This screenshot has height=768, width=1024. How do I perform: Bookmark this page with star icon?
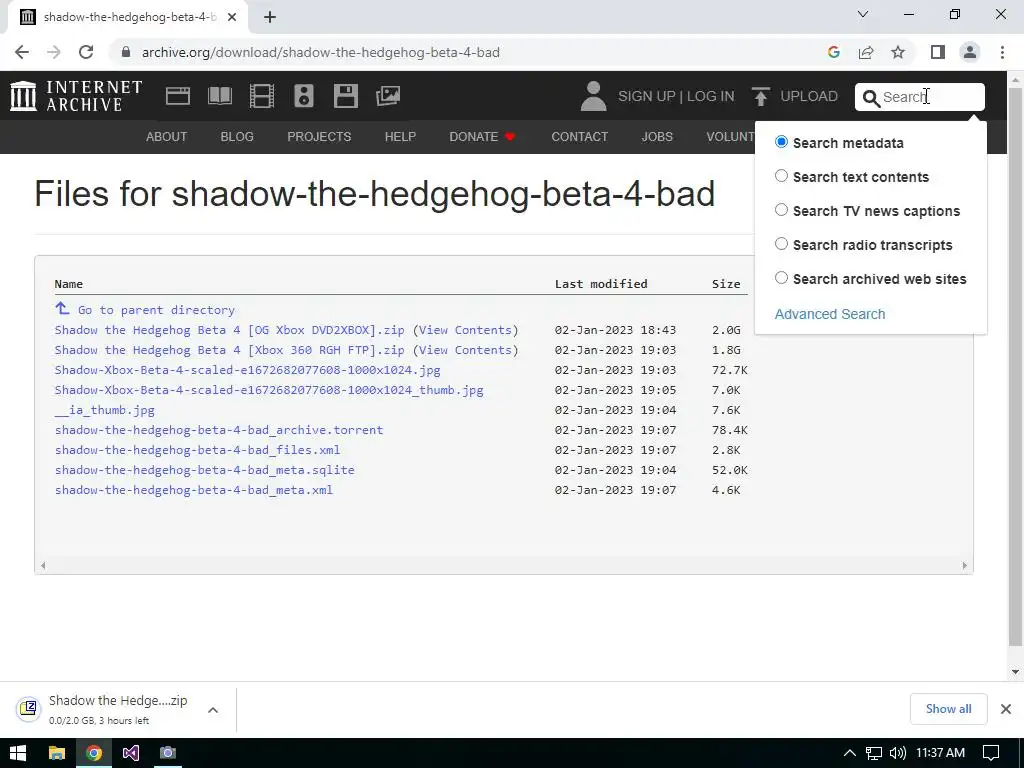(x=898, y=52)
